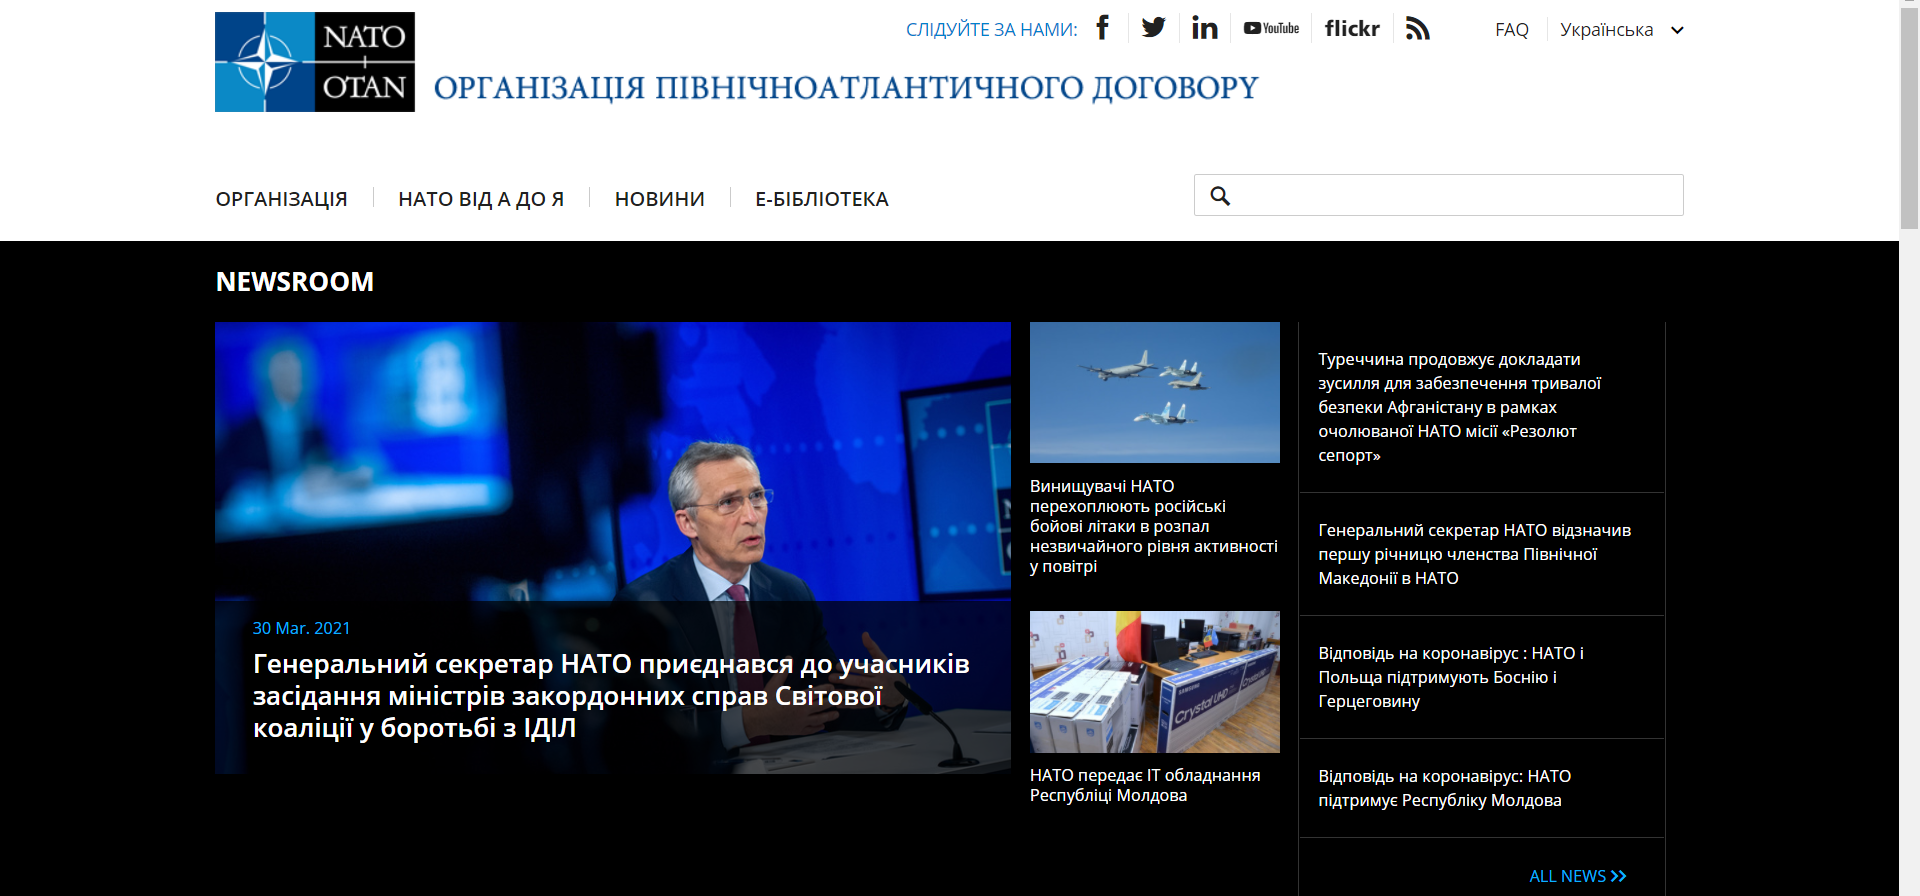The height and width of the screenshot is (896, 1920).
Task: Focus the site search input field
Action: [1439, 195]
